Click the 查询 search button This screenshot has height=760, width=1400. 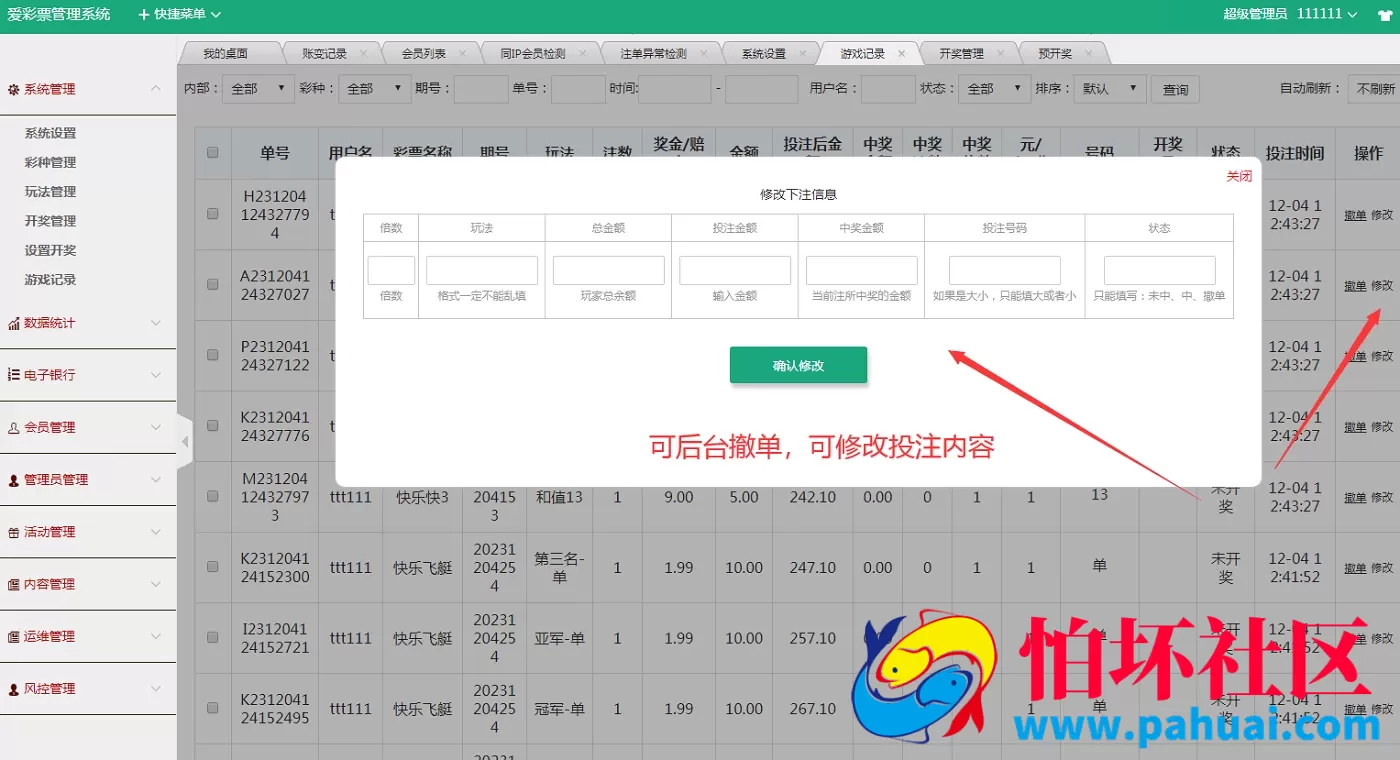pos(1175,89)
